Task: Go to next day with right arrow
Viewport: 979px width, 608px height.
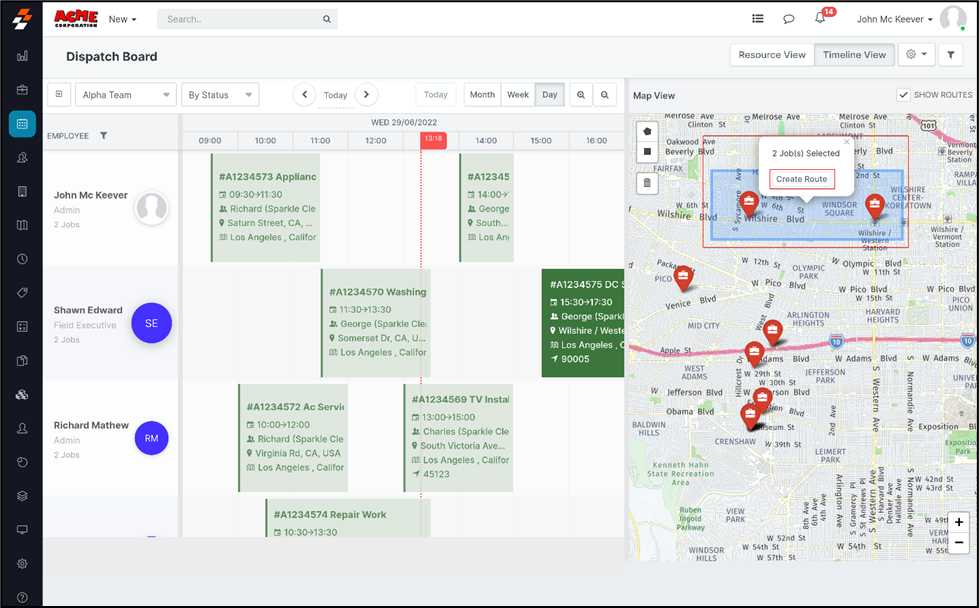Action: point(366,95)
